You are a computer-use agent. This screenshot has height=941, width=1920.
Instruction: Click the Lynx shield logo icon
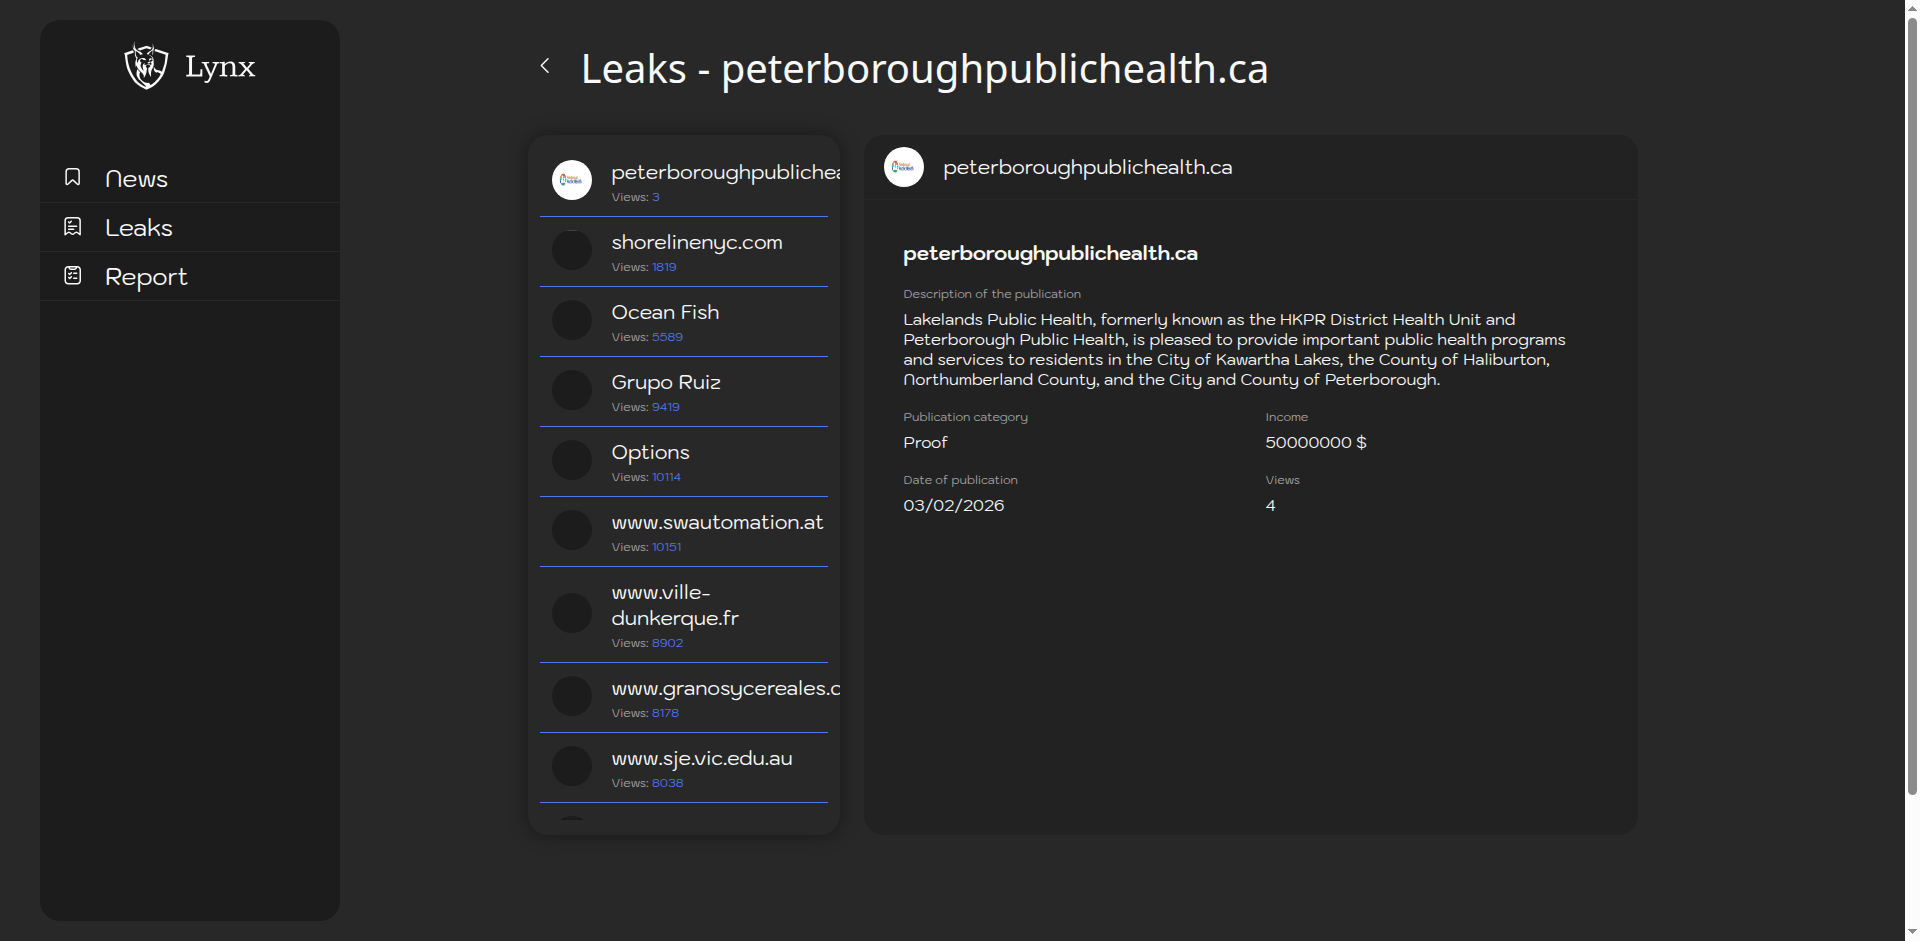pyautogui.click(x=146, y=67)
